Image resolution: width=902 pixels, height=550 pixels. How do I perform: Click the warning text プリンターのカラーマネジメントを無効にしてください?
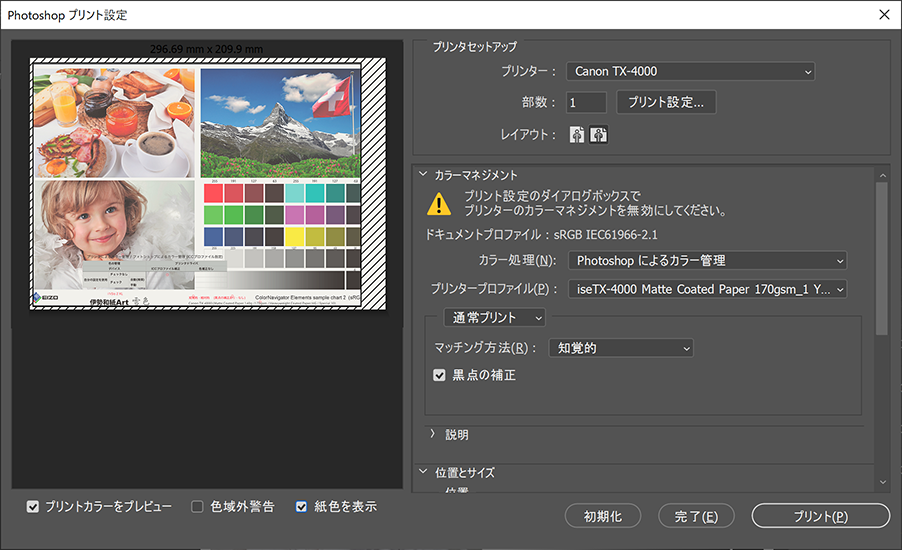click(595, 211)
